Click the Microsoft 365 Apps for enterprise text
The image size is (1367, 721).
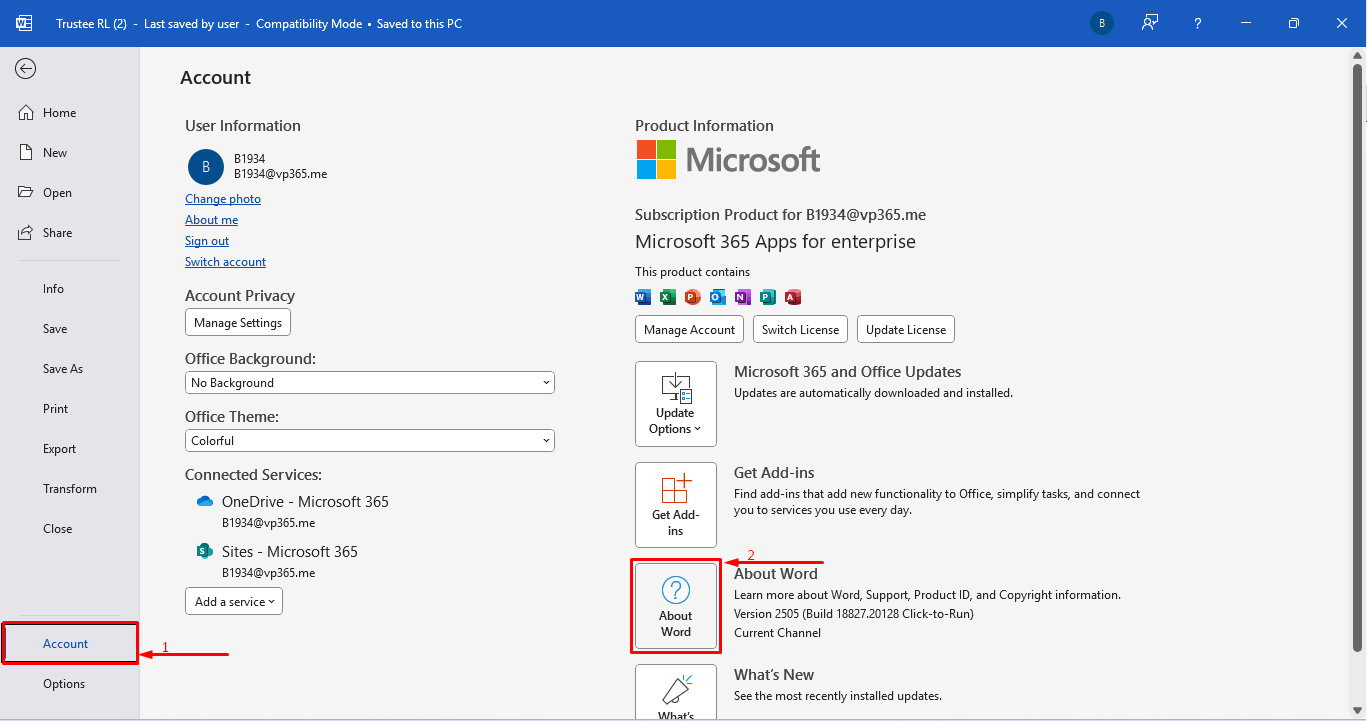[x=775, y=242]
